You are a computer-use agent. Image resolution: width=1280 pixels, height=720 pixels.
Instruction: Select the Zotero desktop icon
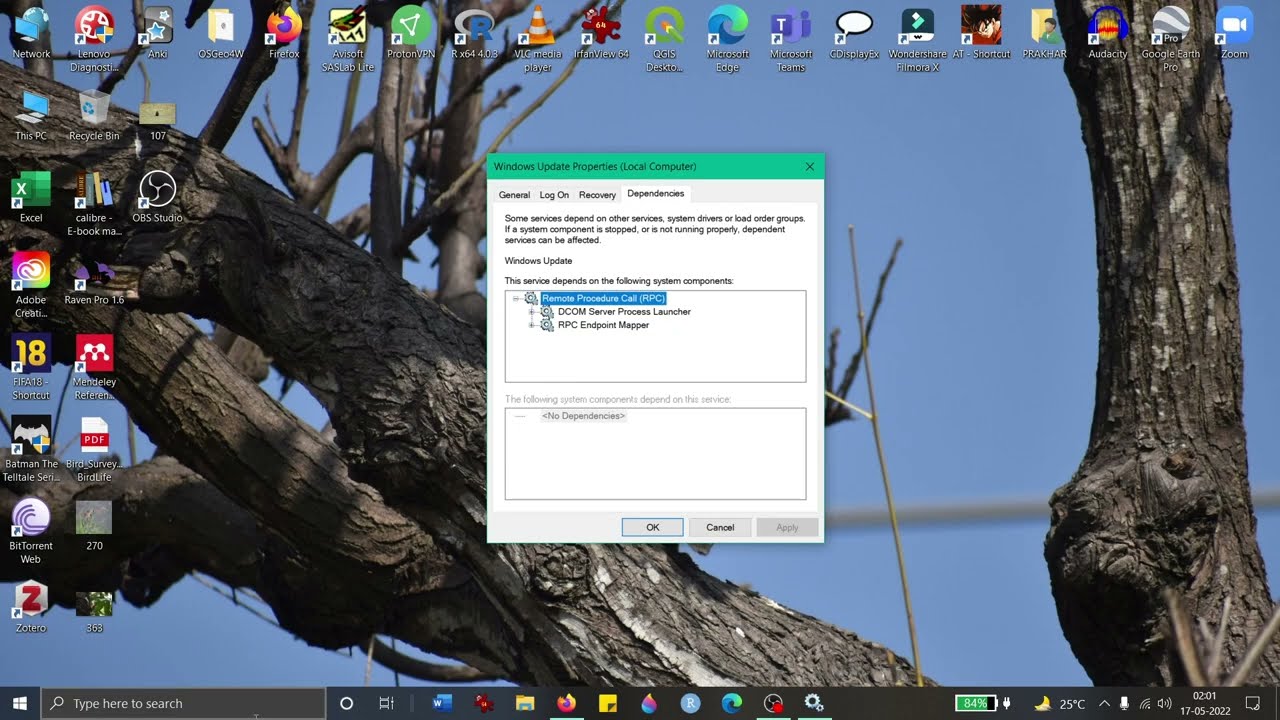coord(31,607)
